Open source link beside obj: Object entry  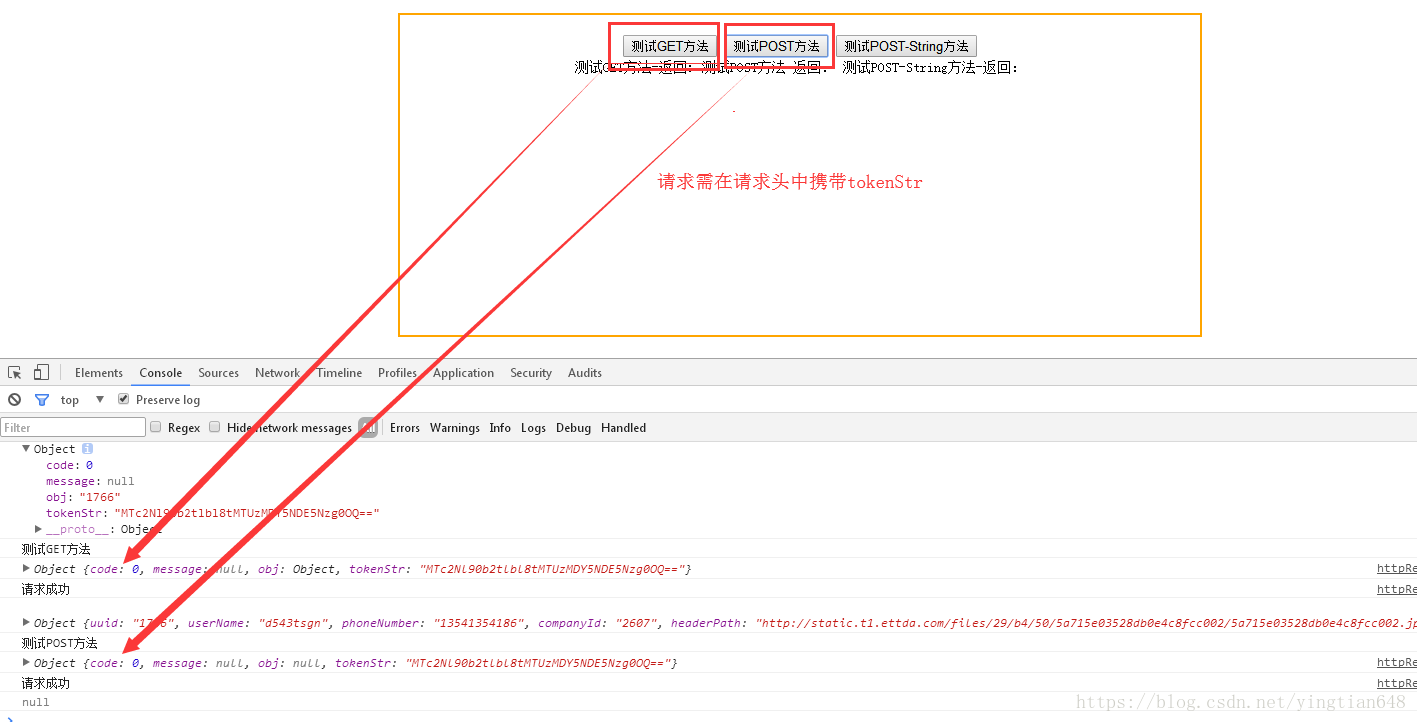pos(1397,569)
